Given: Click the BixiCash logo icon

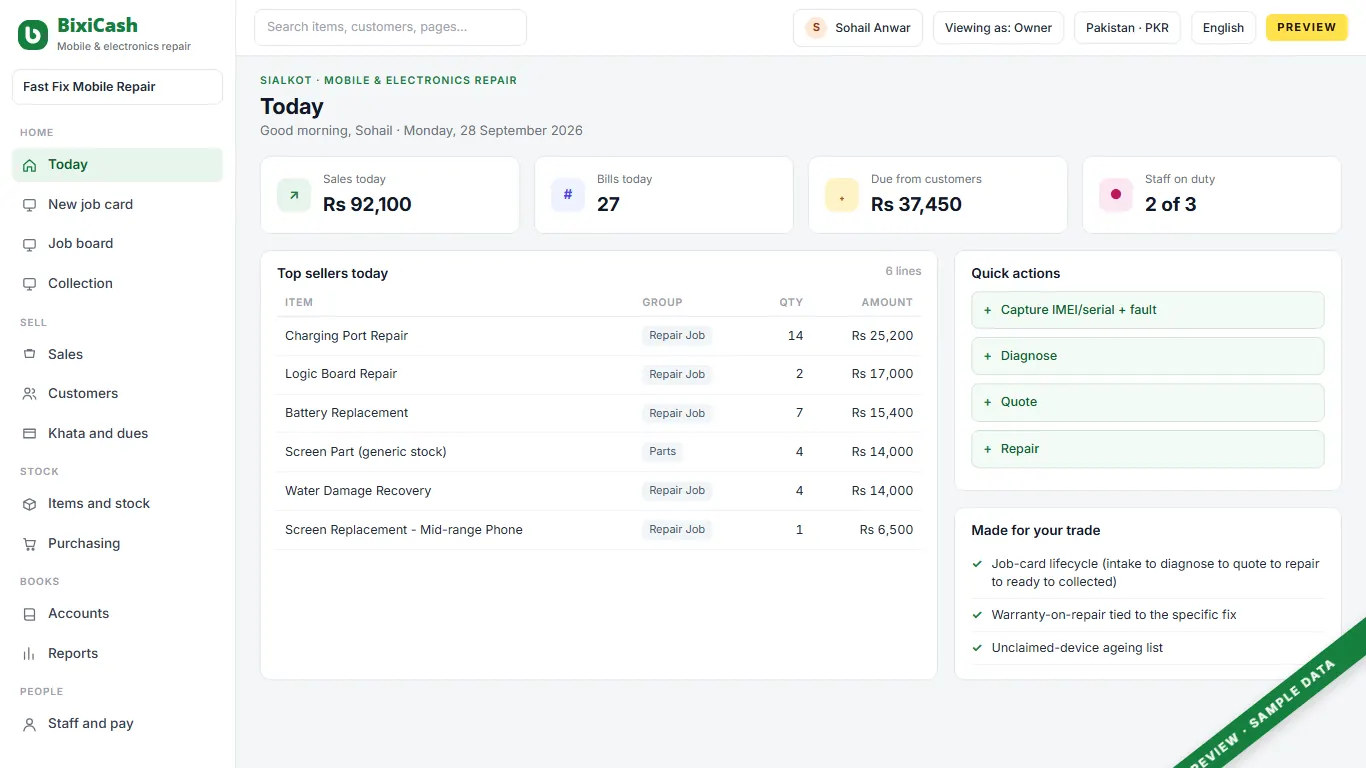Looking at the screenshot, I should tap(33, 35).
